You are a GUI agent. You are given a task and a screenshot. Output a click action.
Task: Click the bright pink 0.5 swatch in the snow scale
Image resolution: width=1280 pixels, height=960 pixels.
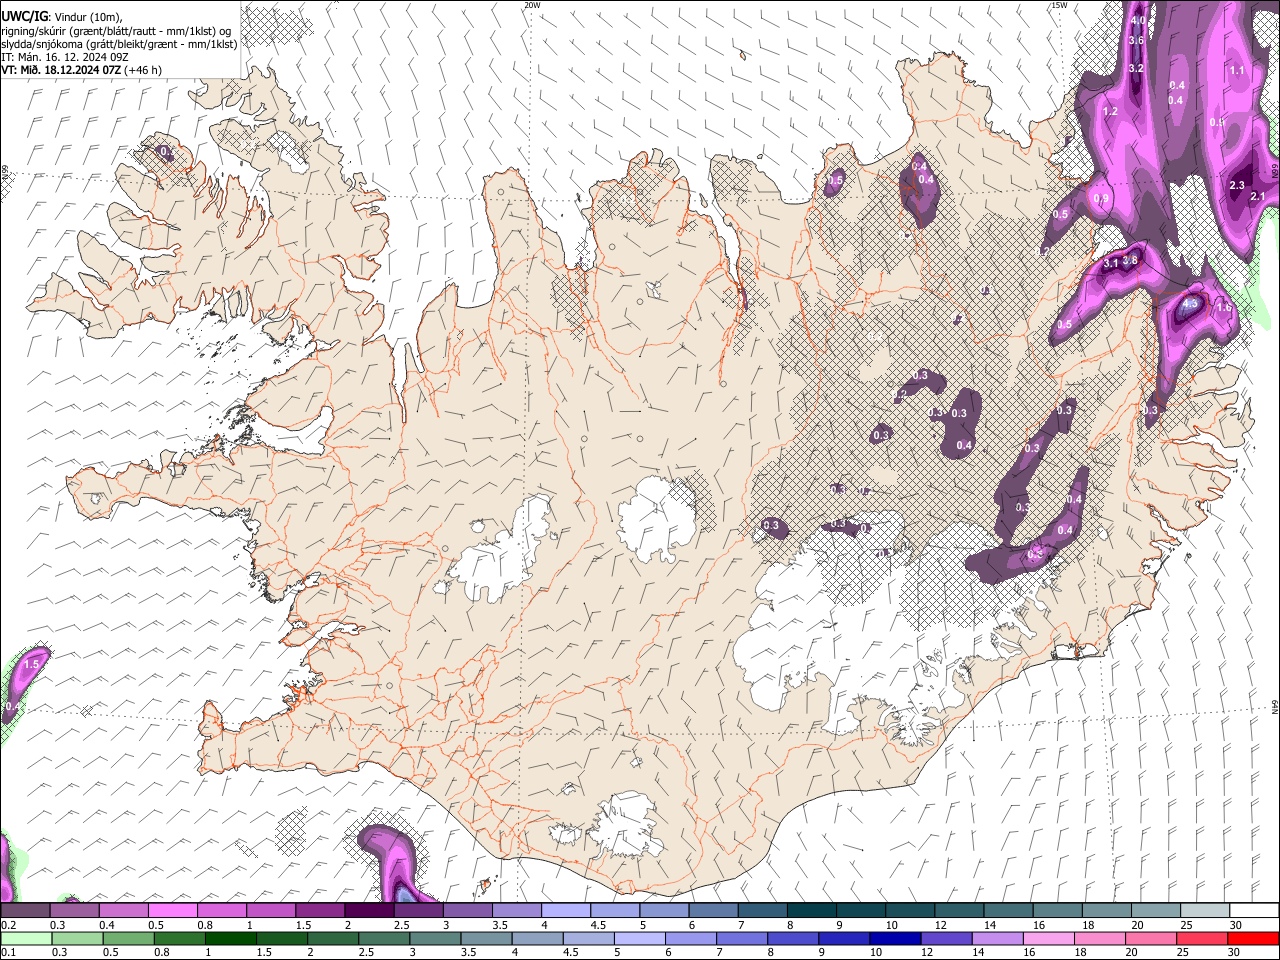pos(173,910)
